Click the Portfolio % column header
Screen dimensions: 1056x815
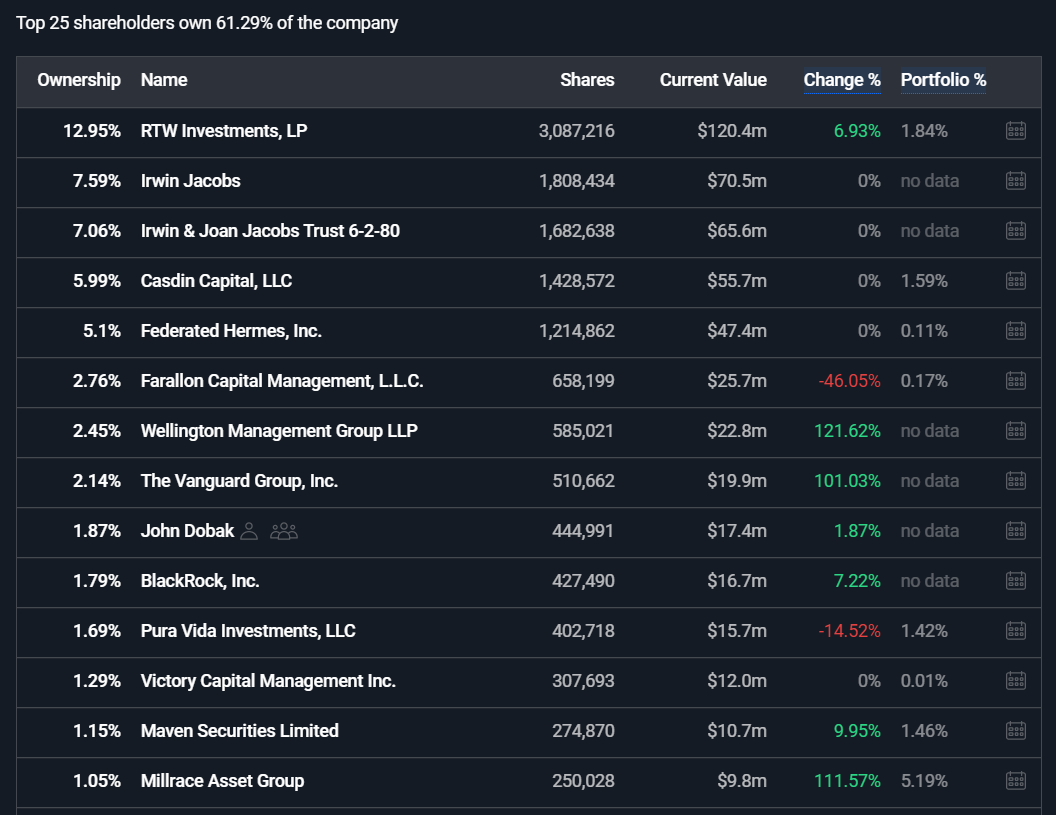tap(943, 80)
